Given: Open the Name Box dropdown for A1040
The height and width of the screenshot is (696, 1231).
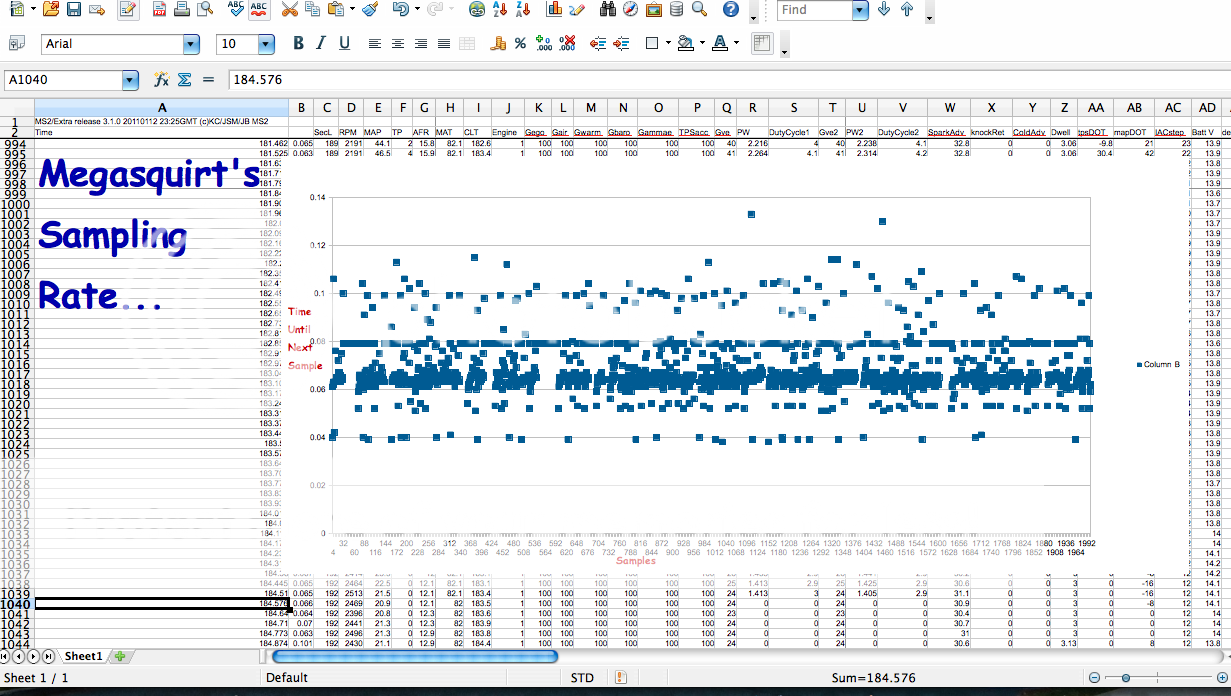Looking at the screenshot, I should point(130,80).
